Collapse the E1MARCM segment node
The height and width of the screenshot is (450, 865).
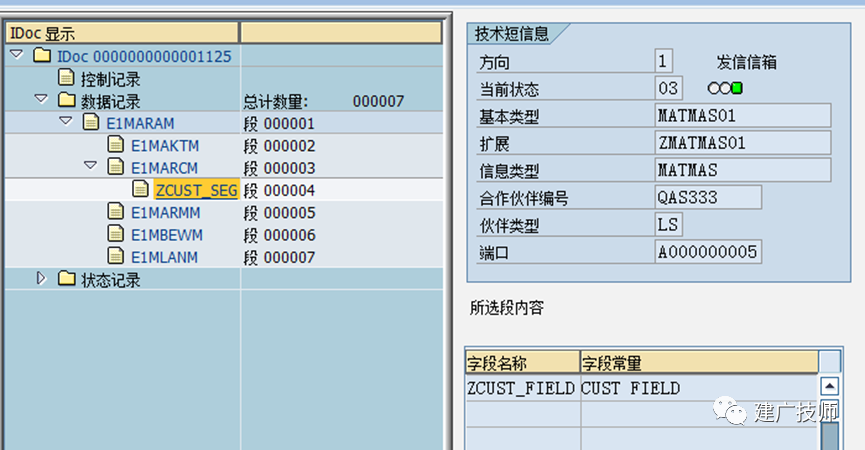click(90, 165)
